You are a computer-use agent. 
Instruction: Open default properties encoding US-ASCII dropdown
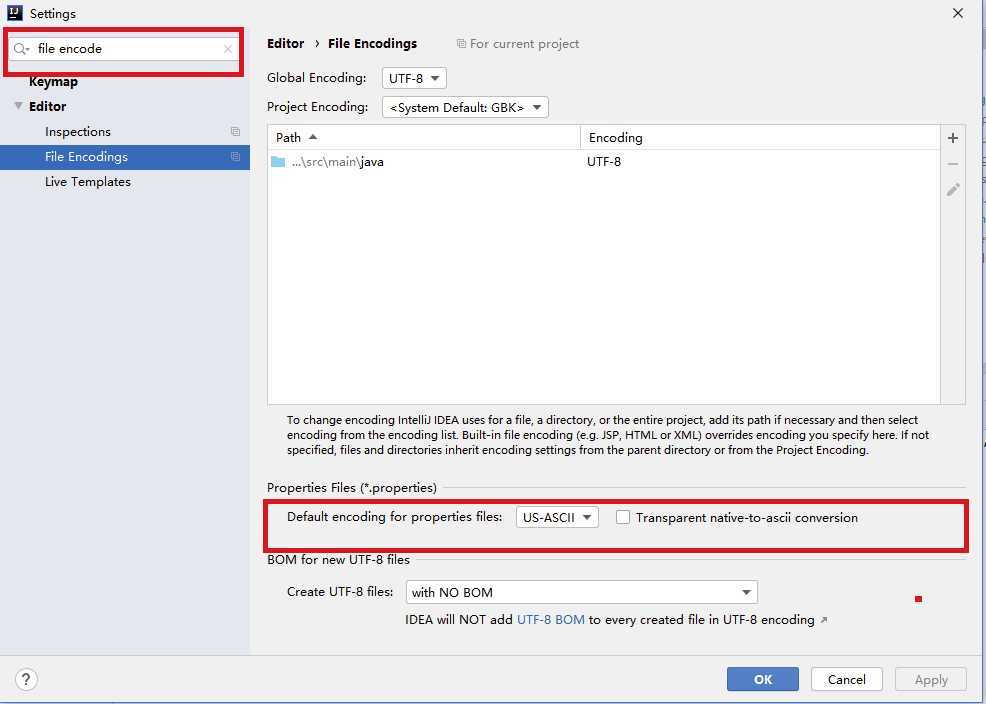coord(557,517)
